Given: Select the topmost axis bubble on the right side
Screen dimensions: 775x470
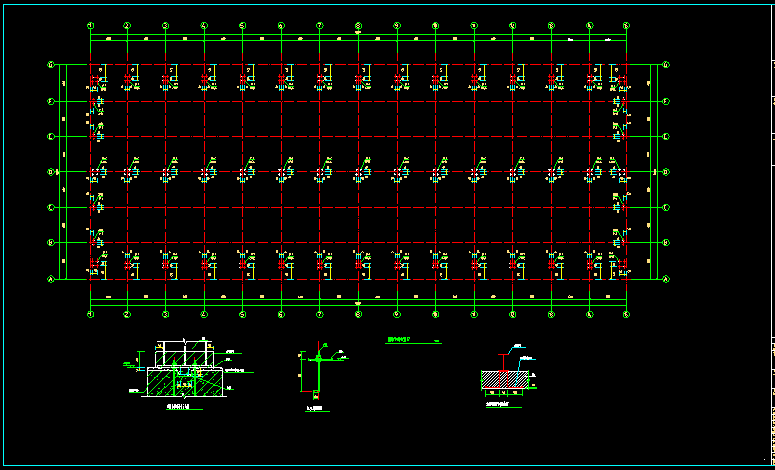Looking at the screenshot, I should [x=666, y=65].
